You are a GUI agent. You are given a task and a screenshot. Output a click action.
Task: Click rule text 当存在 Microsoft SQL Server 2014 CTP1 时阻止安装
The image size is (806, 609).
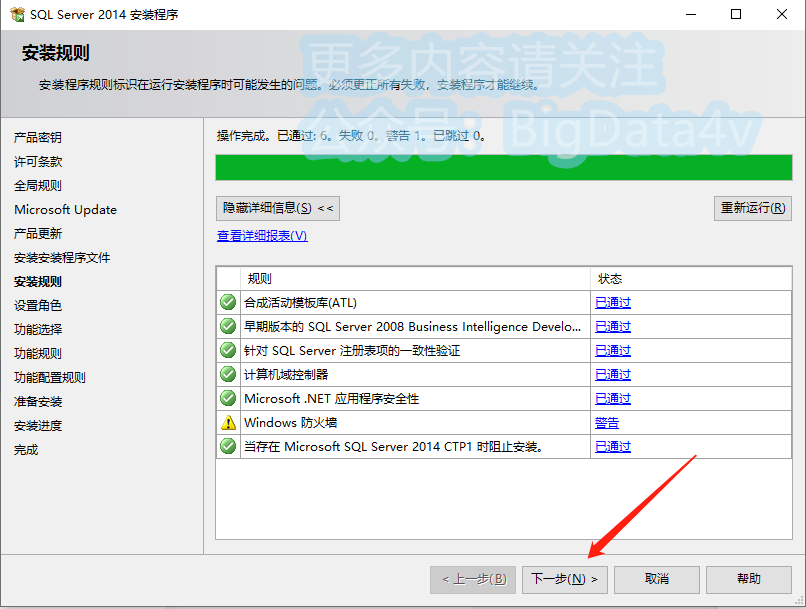point(394,447)
